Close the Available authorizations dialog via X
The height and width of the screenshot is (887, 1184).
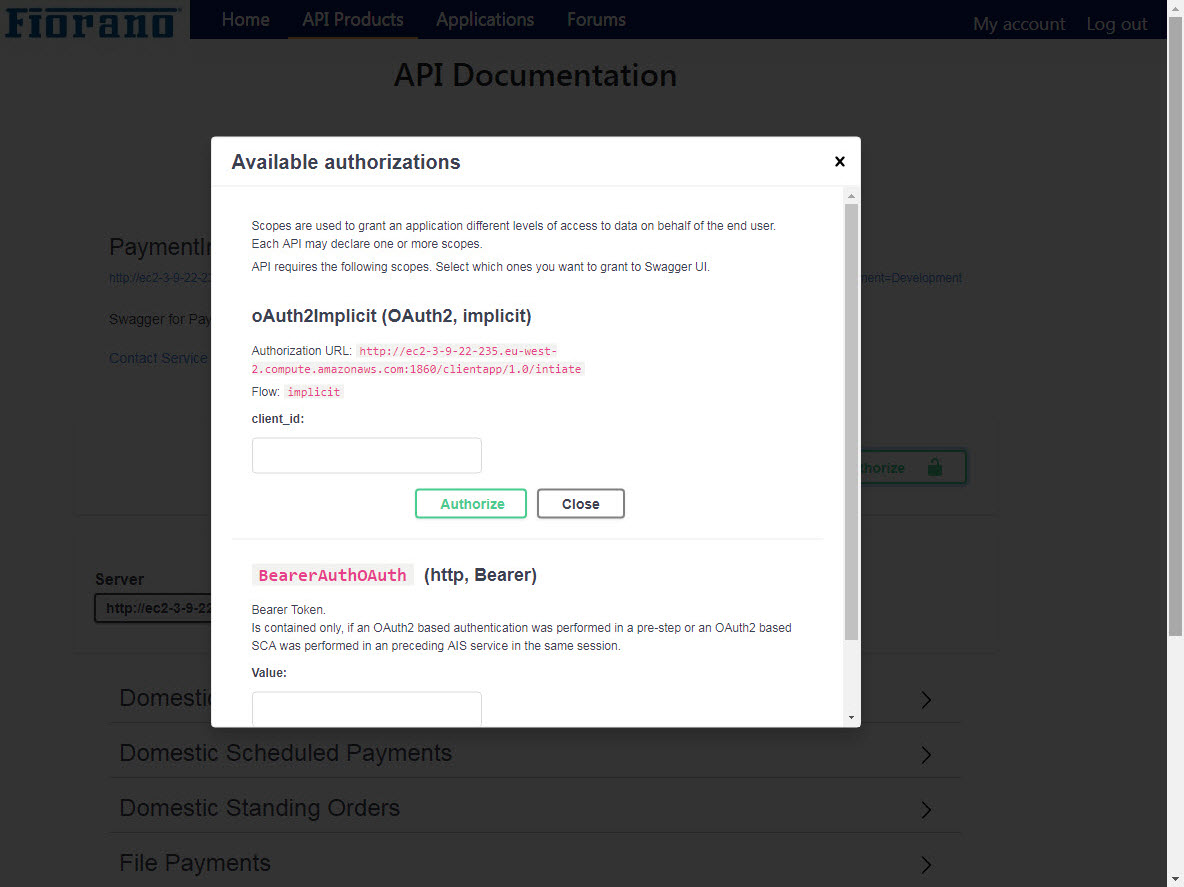pos(839,162)
